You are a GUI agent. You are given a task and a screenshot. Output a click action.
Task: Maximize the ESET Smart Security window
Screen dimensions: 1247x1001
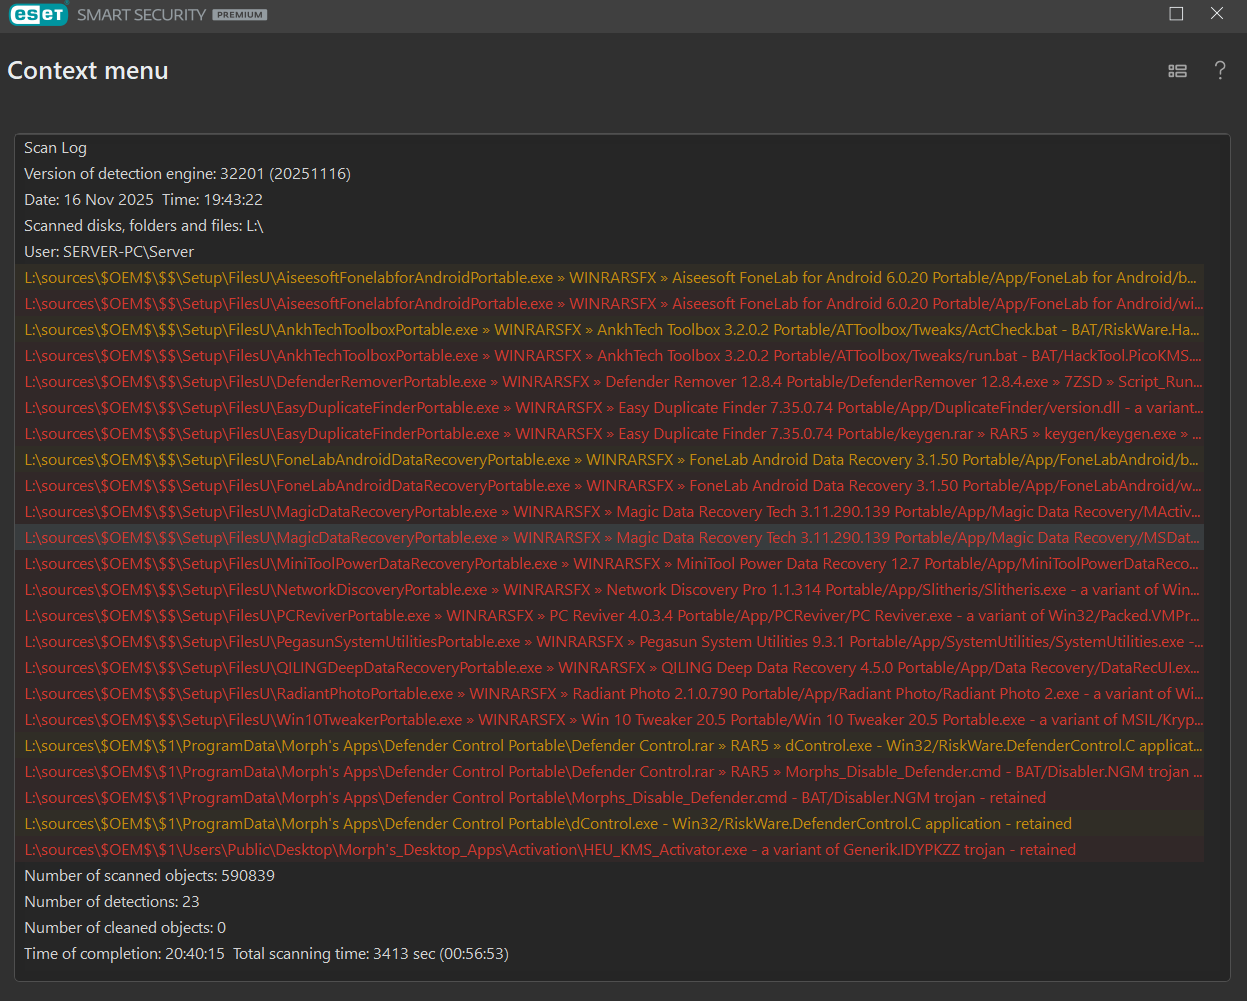coord(1176,14)
